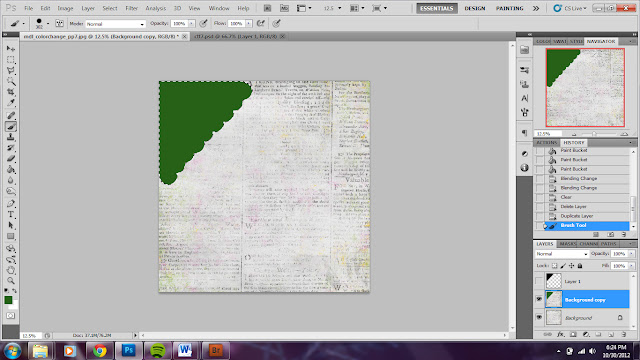This screenshot has width=640, height=360.
Task: Toggle lock all for layer
Action: [580, 266]
